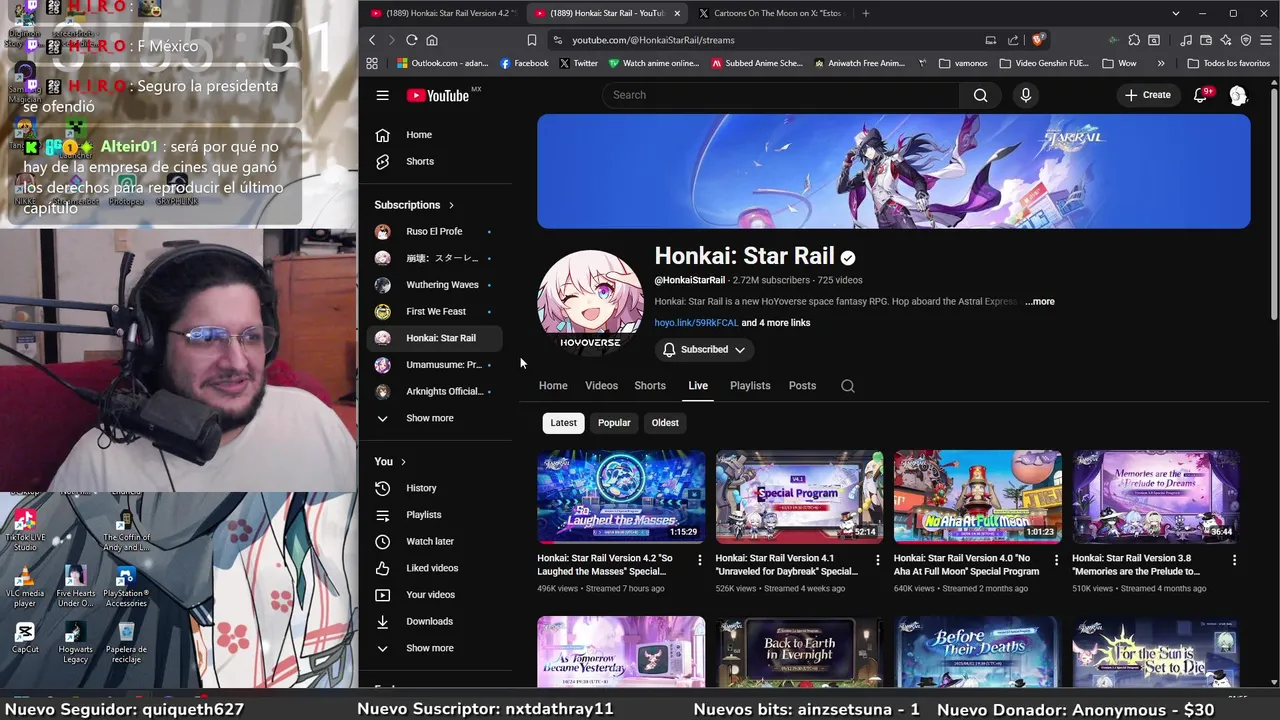Switch to the channel Playlists tab

pos(750,386)
